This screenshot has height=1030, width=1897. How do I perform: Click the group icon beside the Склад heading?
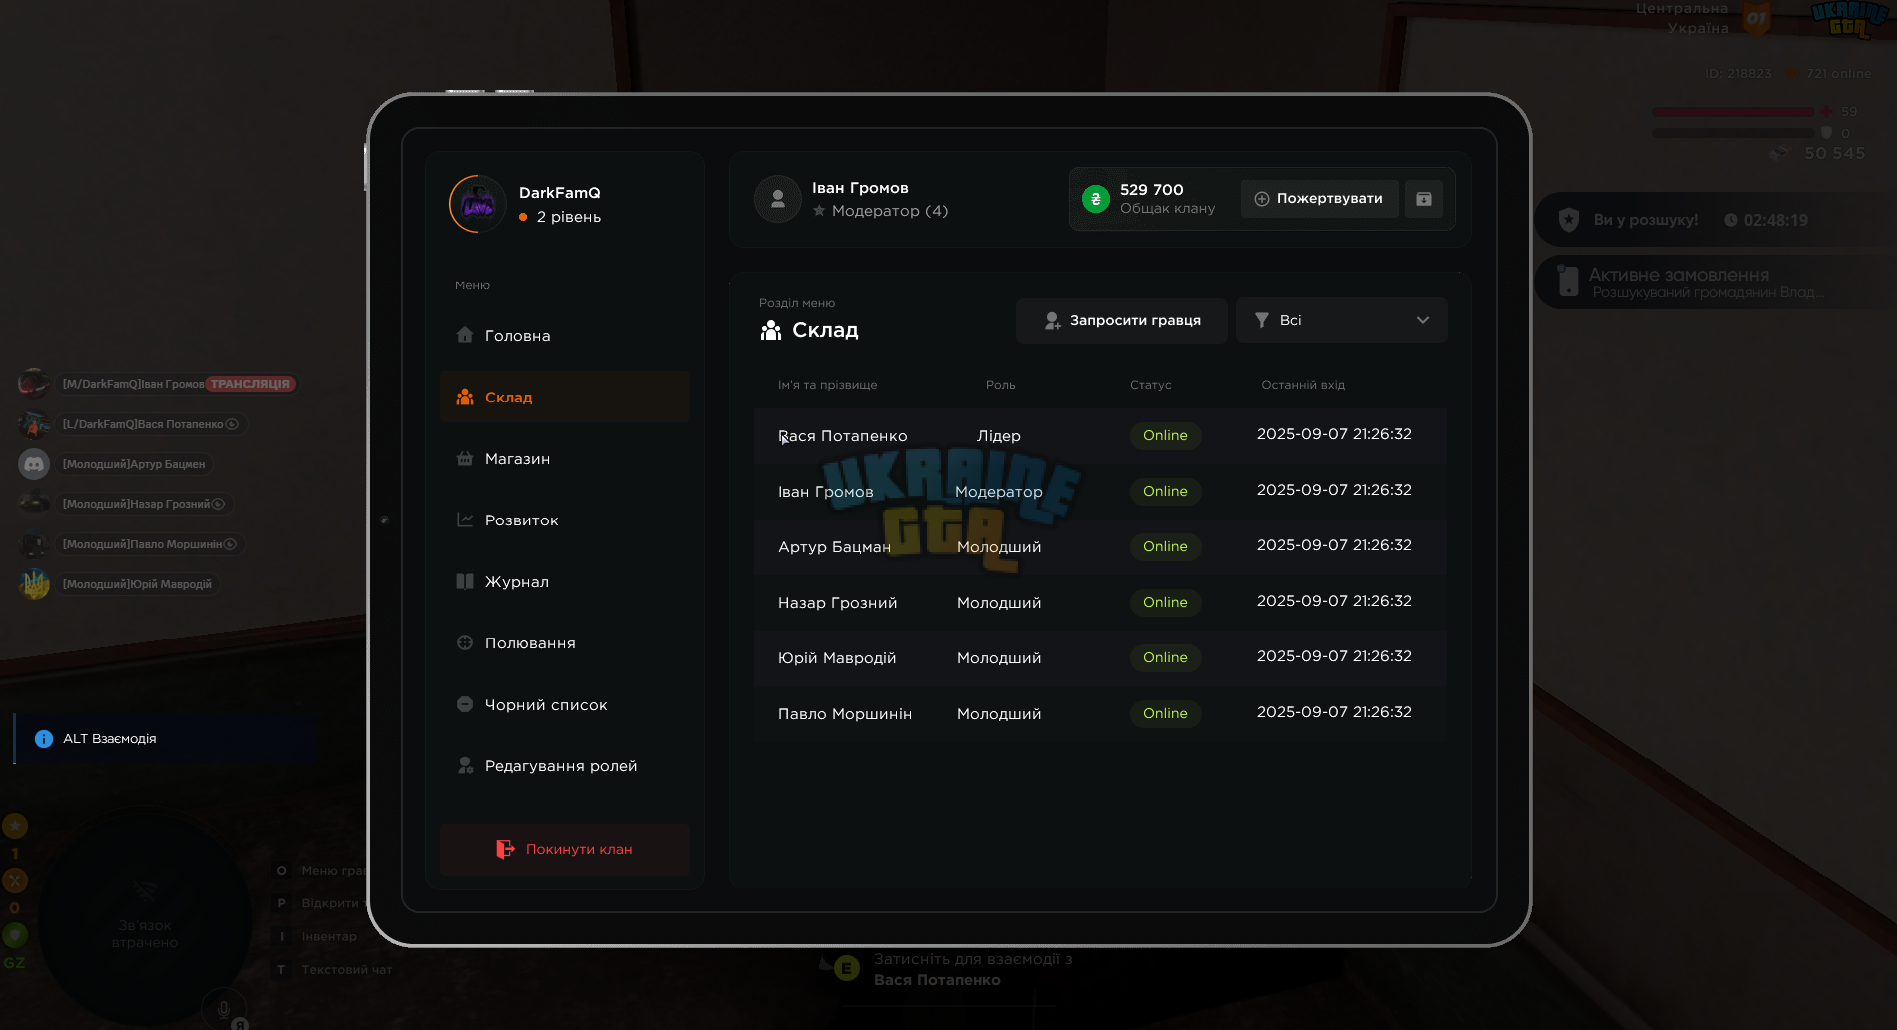point(771,330)
